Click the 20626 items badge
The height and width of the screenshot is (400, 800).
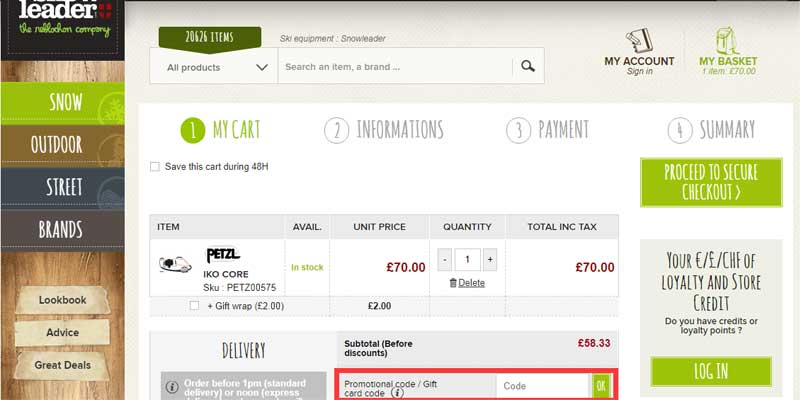210,38
